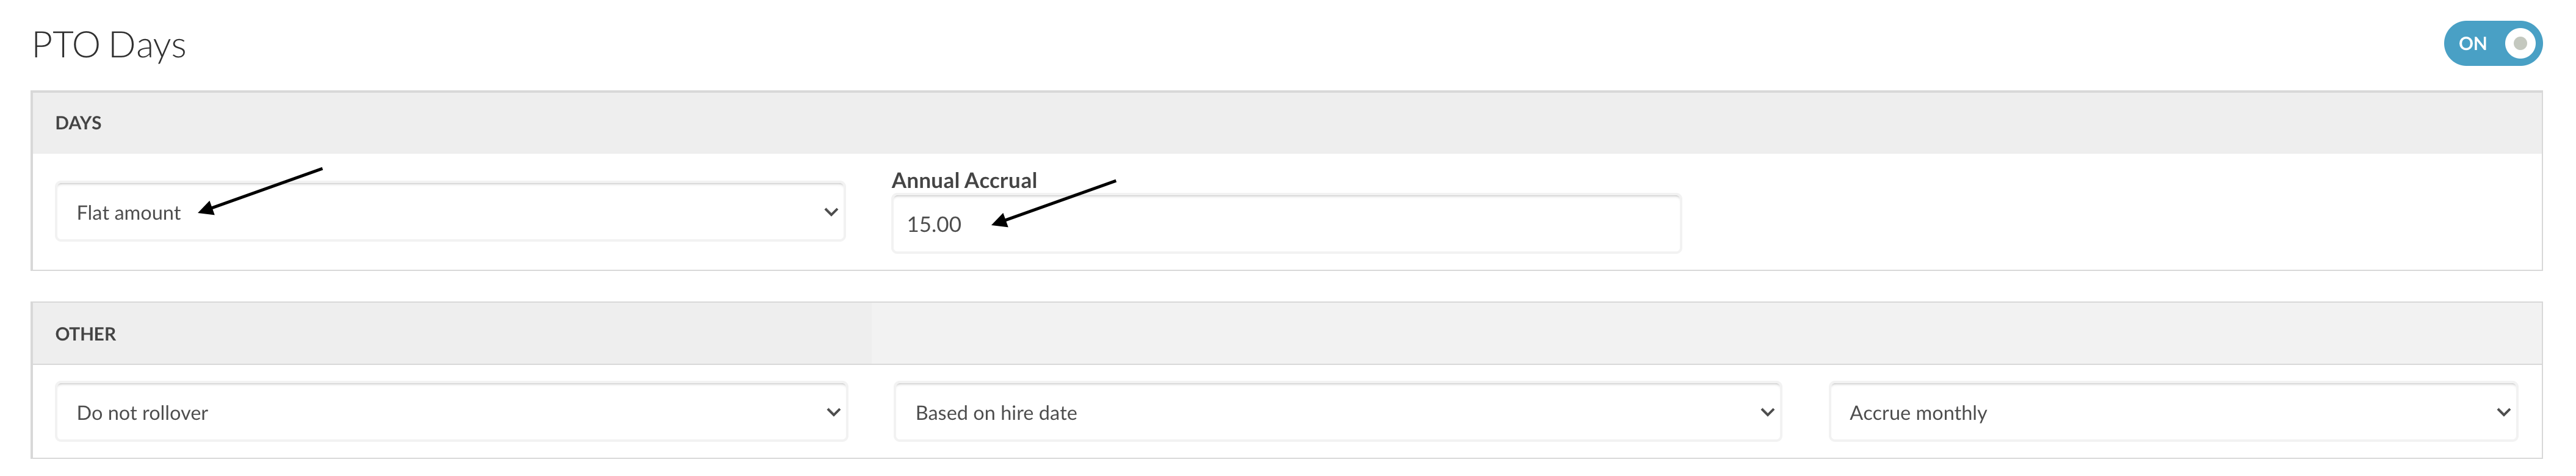Click the Accrue monthly text
Viewport: 2576px width, 476px height.
(x=1918, y=413)
